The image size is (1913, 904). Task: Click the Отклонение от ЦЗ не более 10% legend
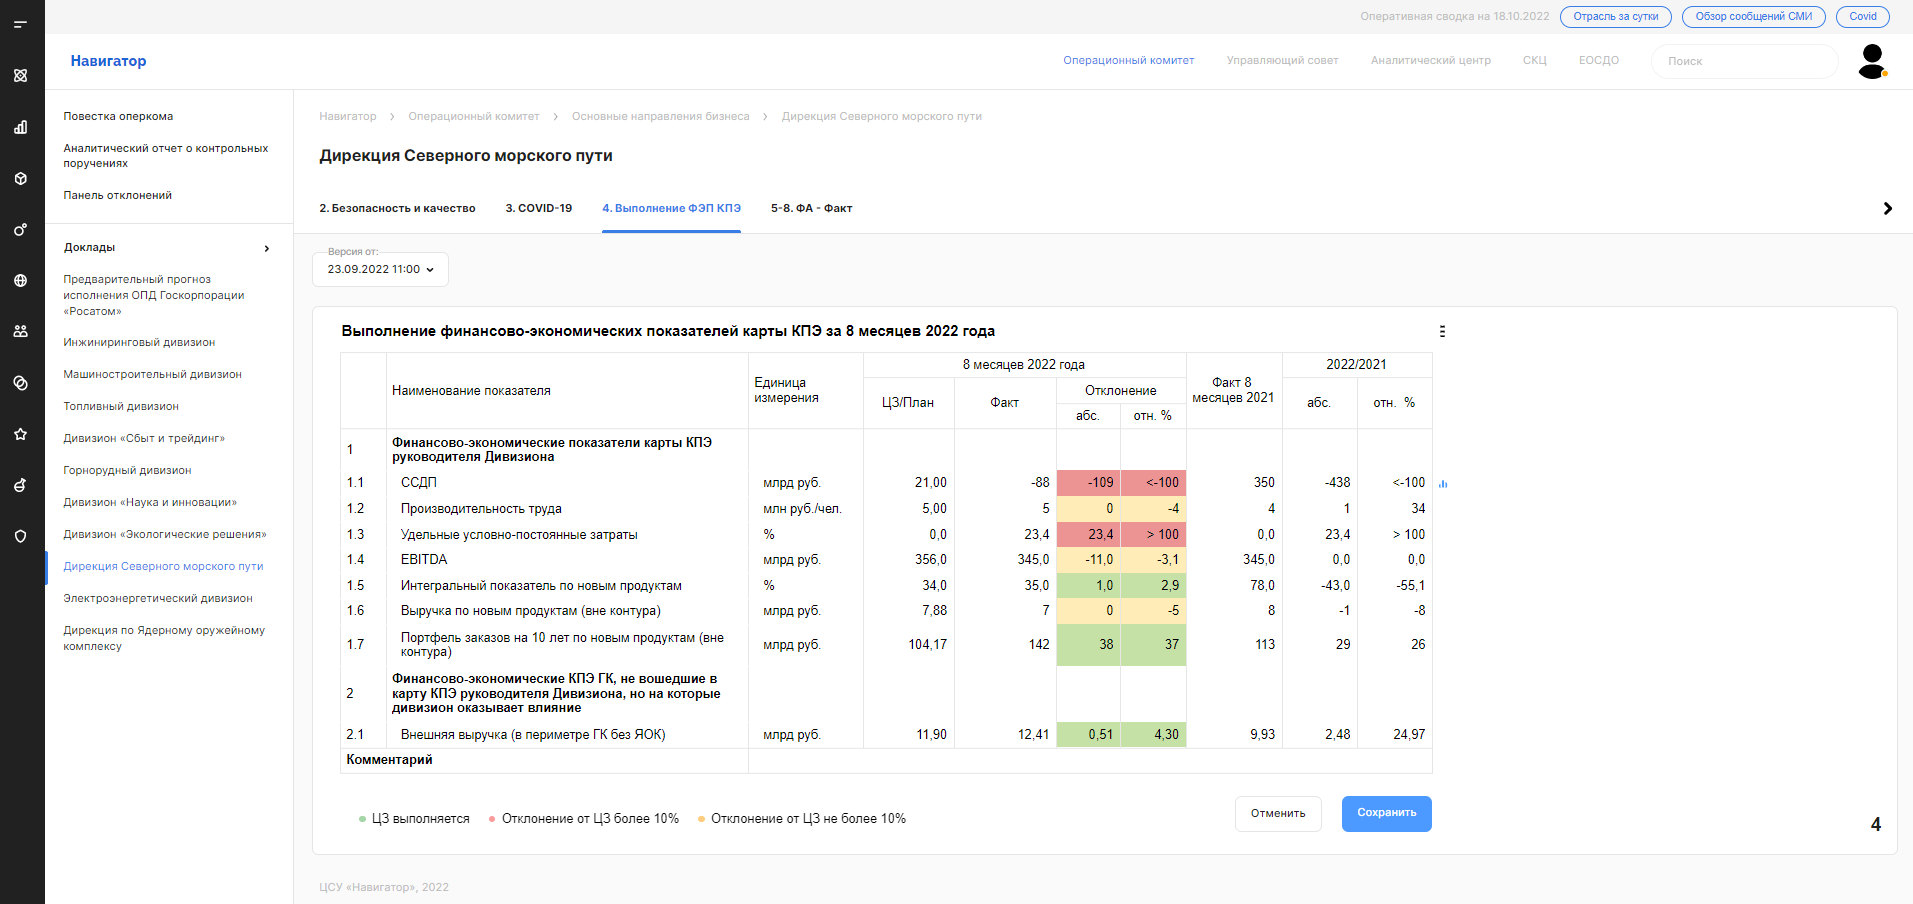(802, 818)
